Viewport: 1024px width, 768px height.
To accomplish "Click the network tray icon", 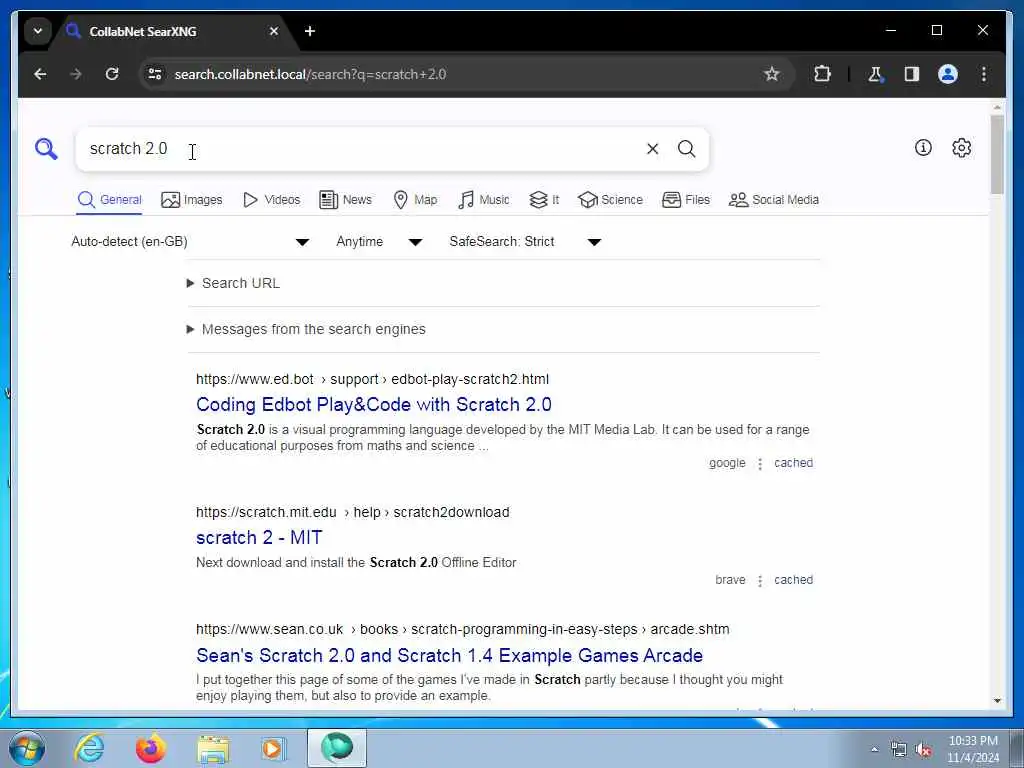I will pos(899,750).
